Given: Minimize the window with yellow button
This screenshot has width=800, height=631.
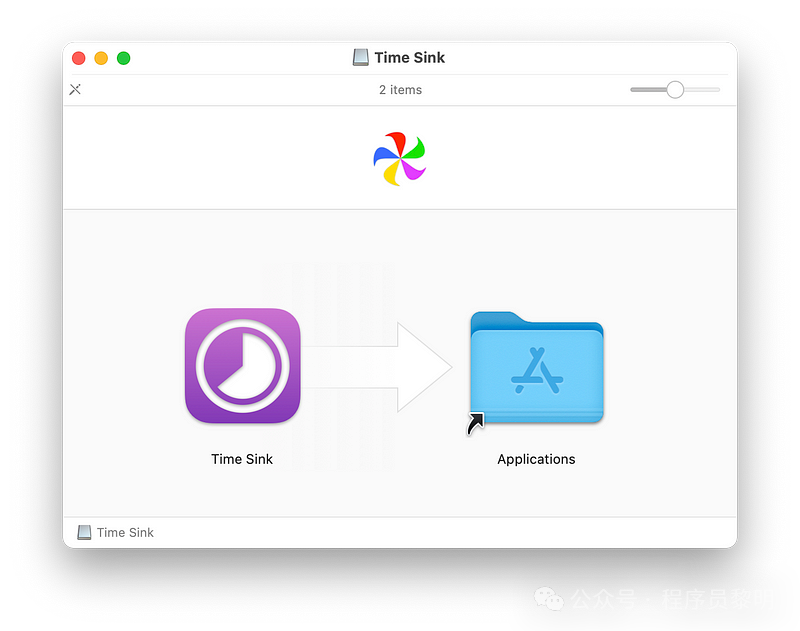Looking at the screenshot, I should 101,58.
